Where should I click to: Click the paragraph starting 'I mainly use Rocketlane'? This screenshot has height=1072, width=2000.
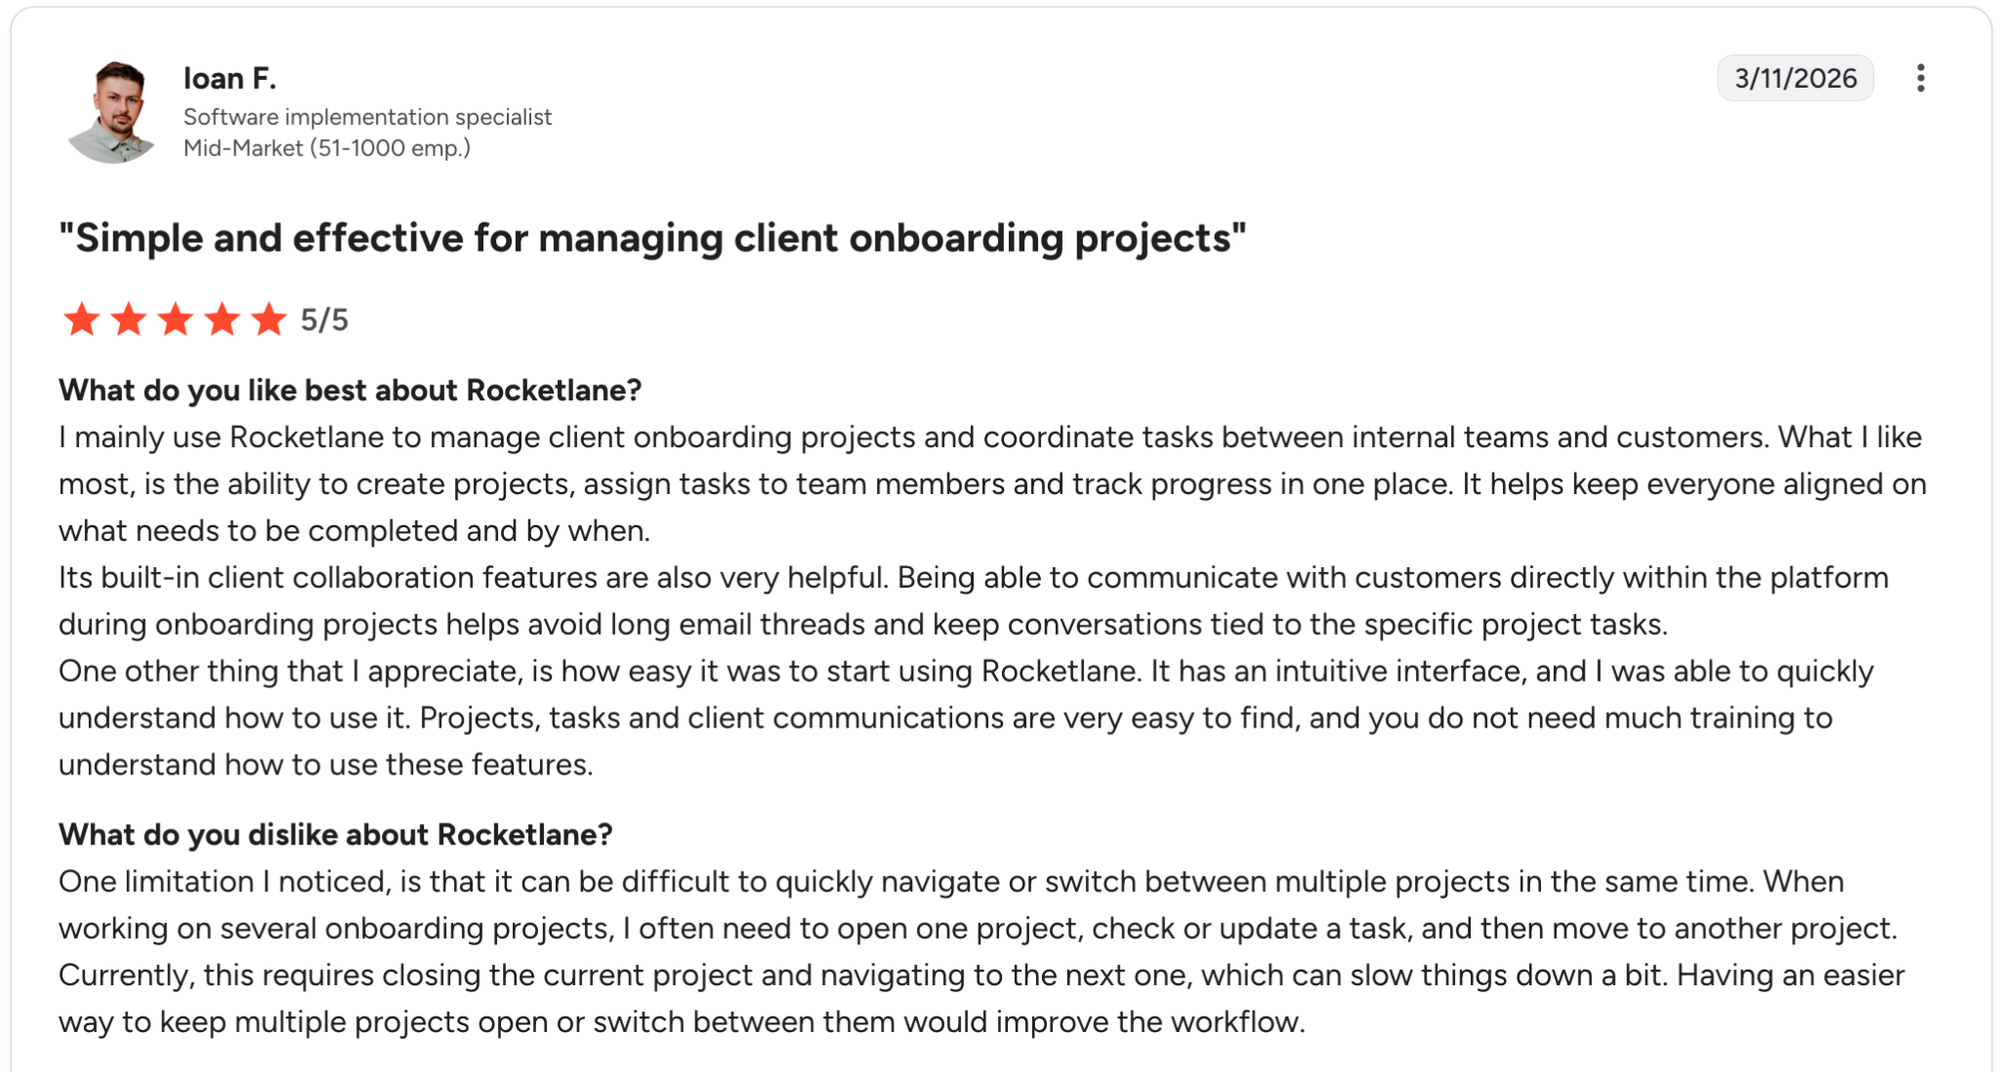point(992,484)
